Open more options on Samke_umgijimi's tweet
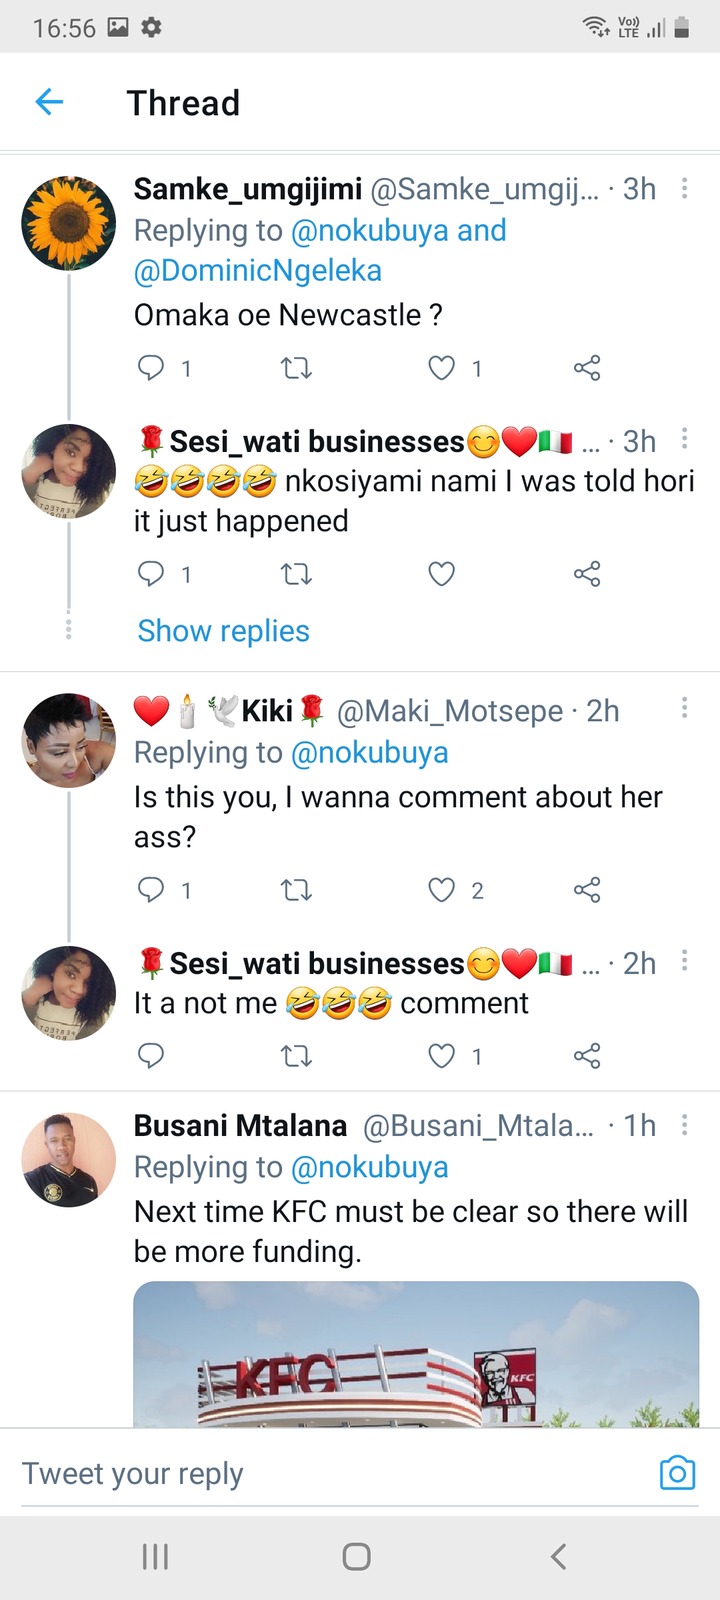The image size is (720, 1600). (684, 189)
